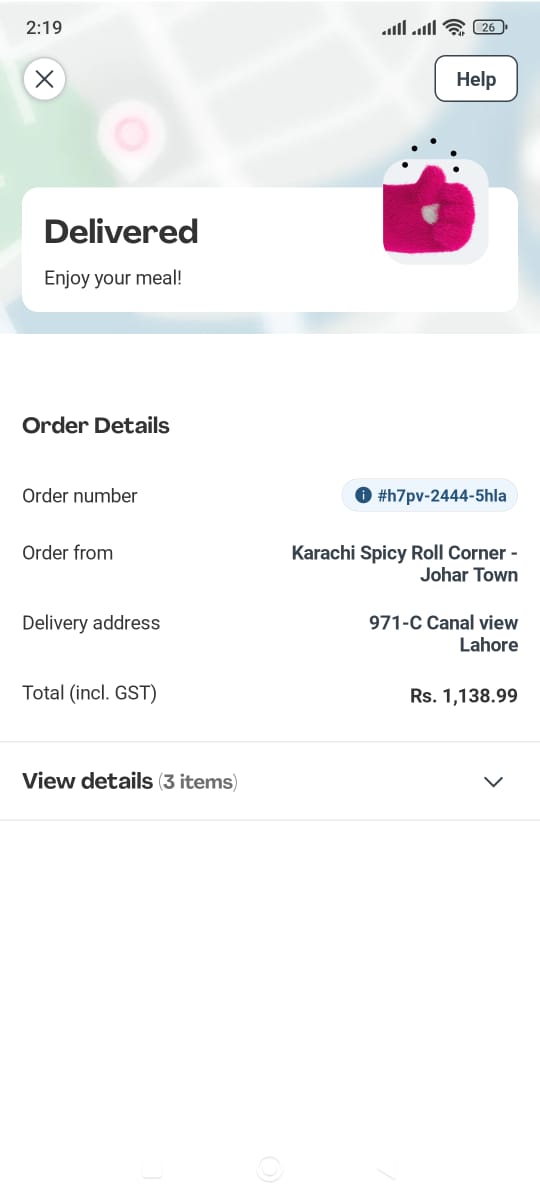The height and width of the screenshot is (1200, 540).
Task: Tap the first cellular signal icon
Action: (x=394, y=29)
